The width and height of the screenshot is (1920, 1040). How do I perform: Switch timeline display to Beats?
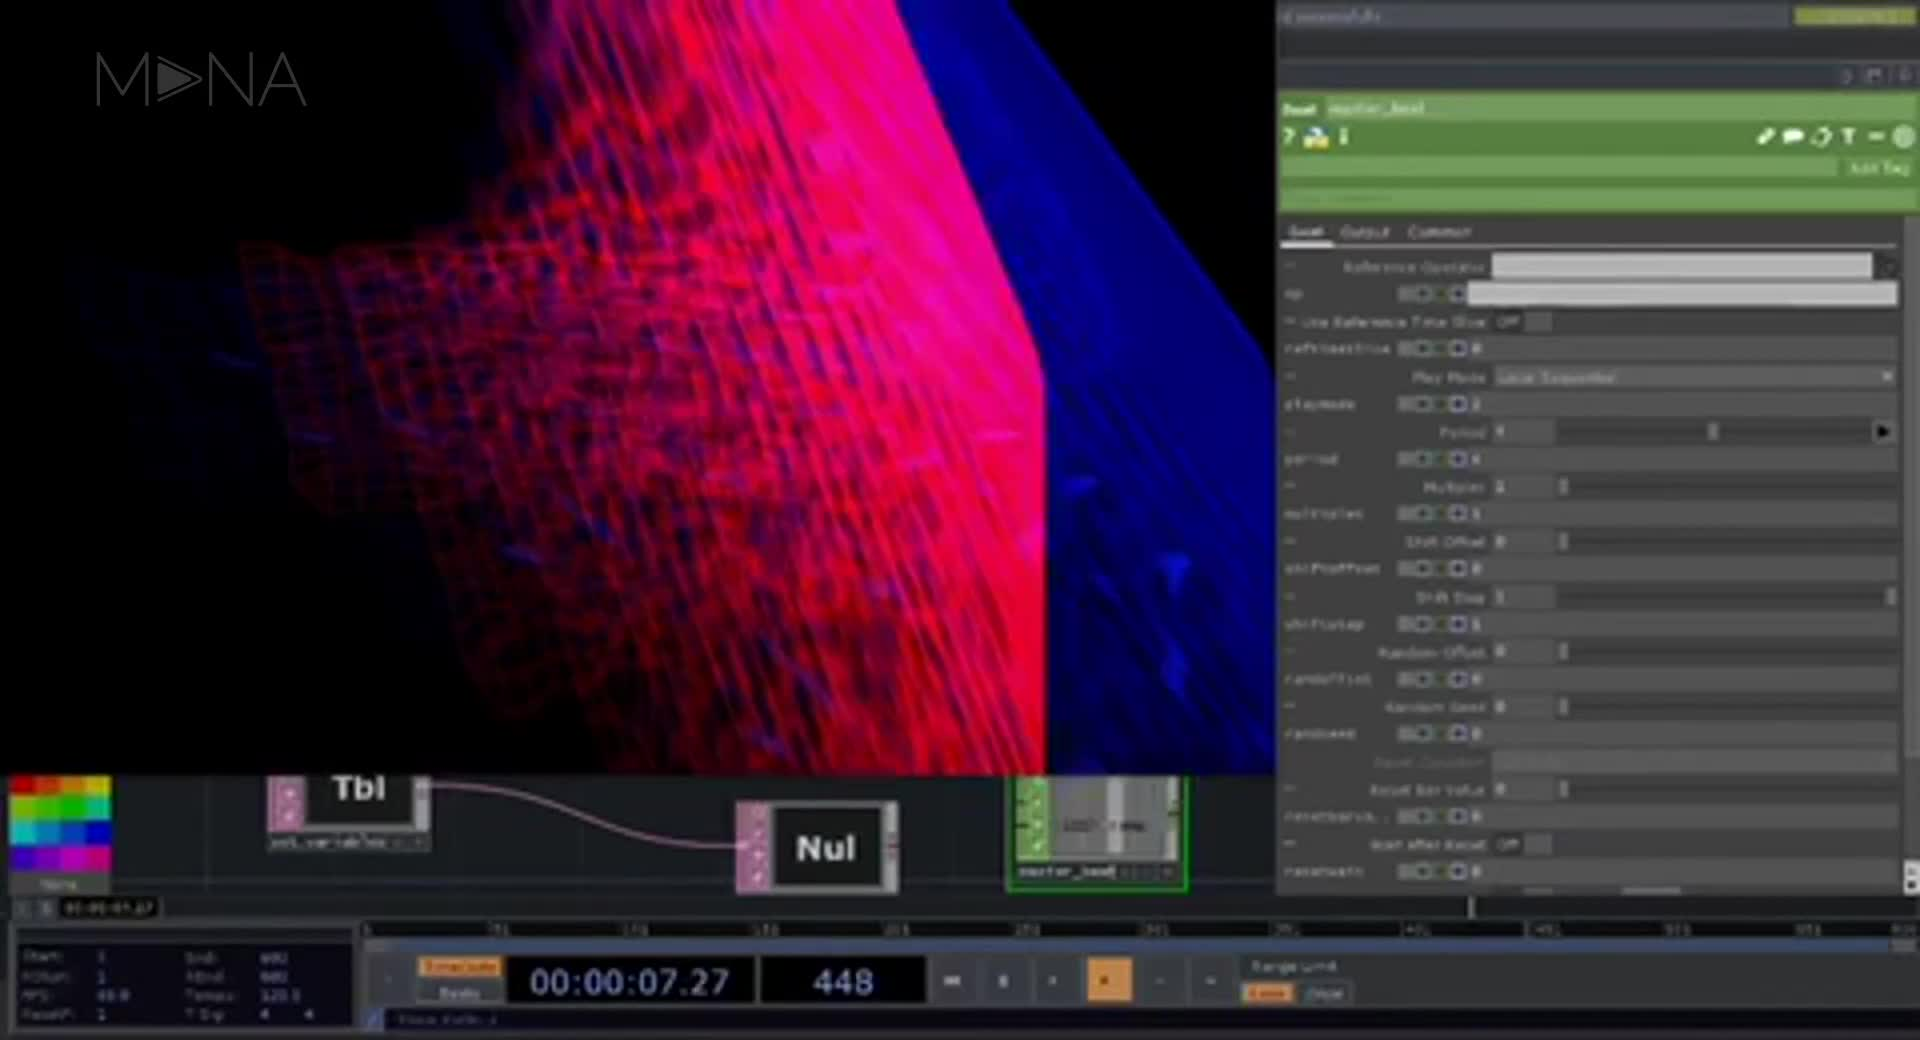[459, 992]
